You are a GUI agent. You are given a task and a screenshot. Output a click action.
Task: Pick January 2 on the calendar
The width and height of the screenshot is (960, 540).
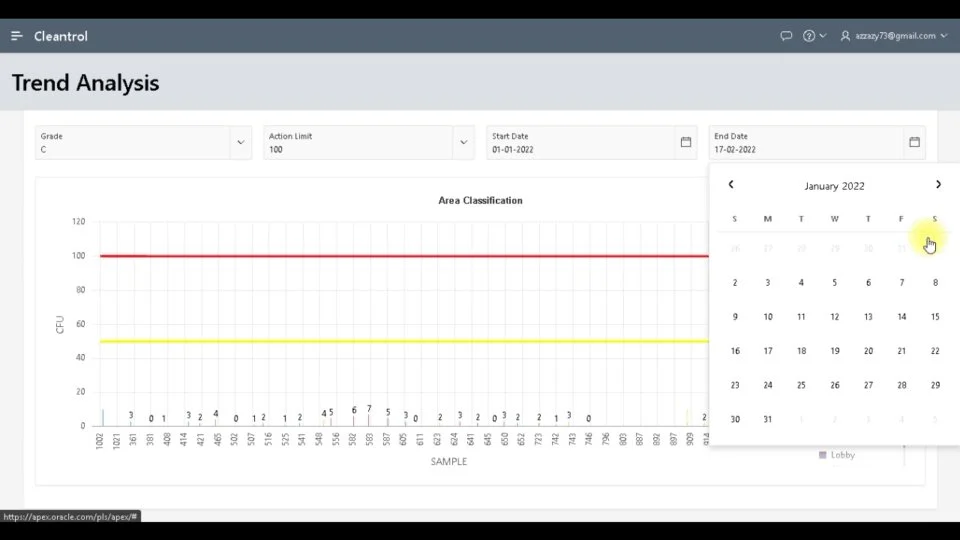(x=735, y=283)
